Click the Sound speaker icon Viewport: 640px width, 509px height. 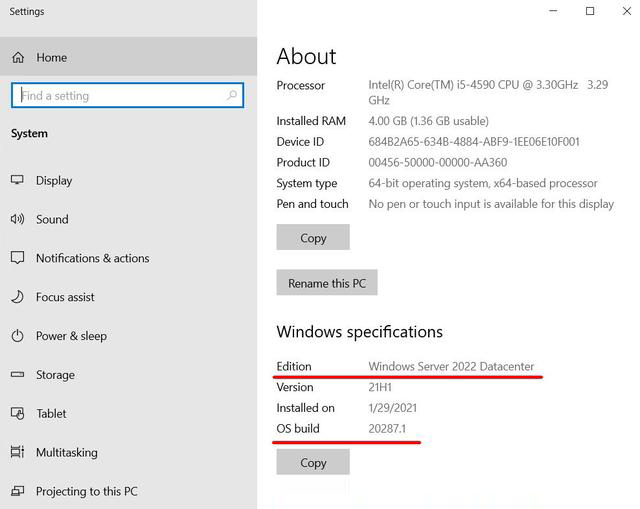click(17, 219)
